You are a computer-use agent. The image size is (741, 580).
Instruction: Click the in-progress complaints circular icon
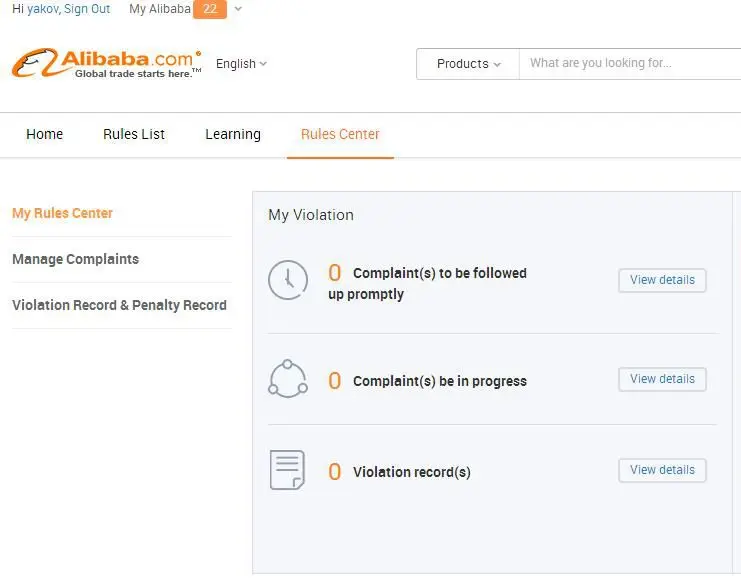pos(288,379)
